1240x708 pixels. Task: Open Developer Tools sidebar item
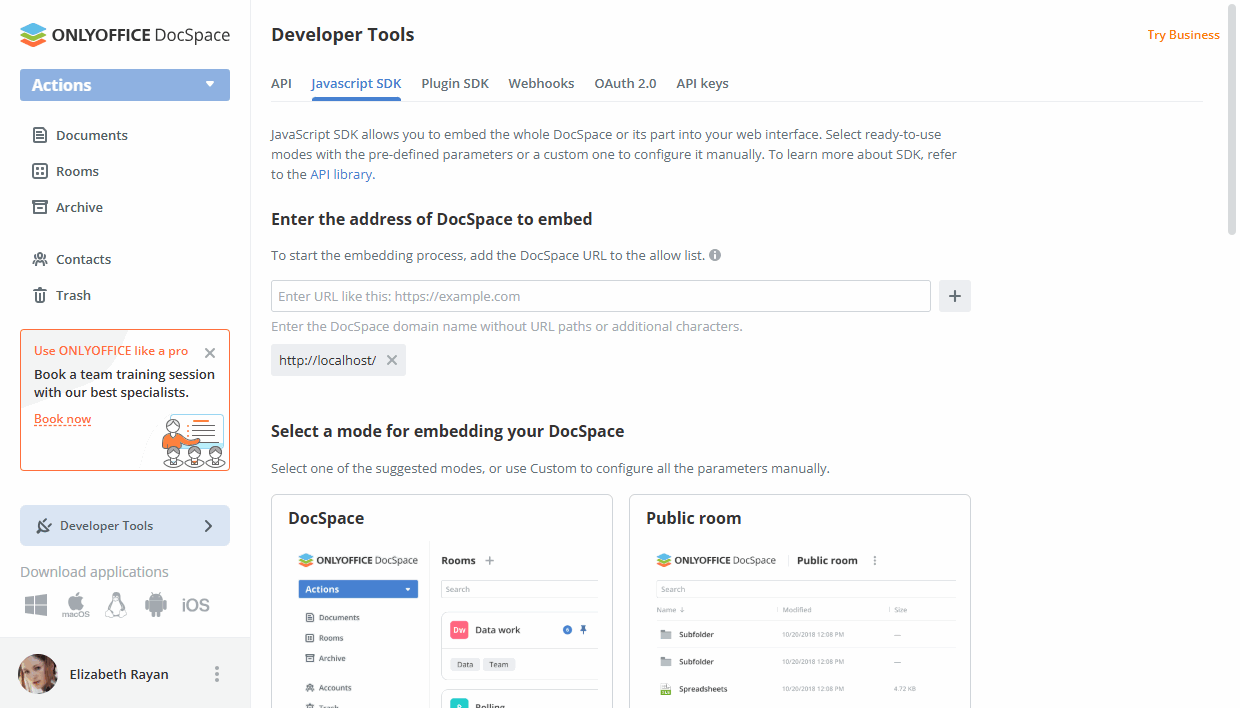[x=125, y=526]
